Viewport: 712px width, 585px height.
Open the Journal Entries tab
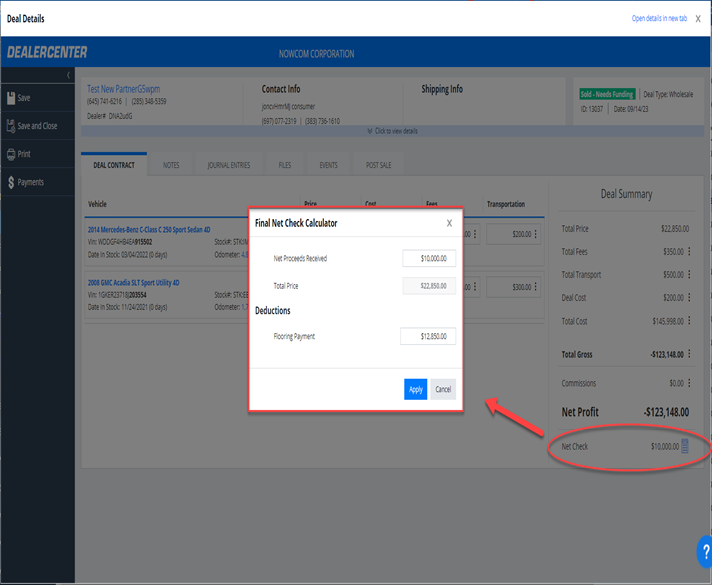click(x=229, y=165)
